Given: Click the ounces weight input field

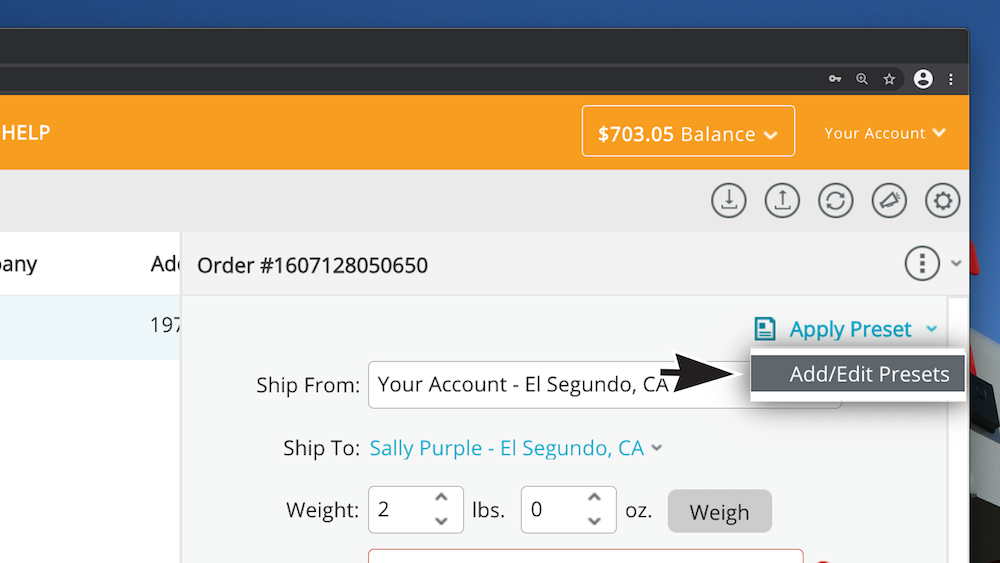Looking at the screenshot, I should pos(568,509).
